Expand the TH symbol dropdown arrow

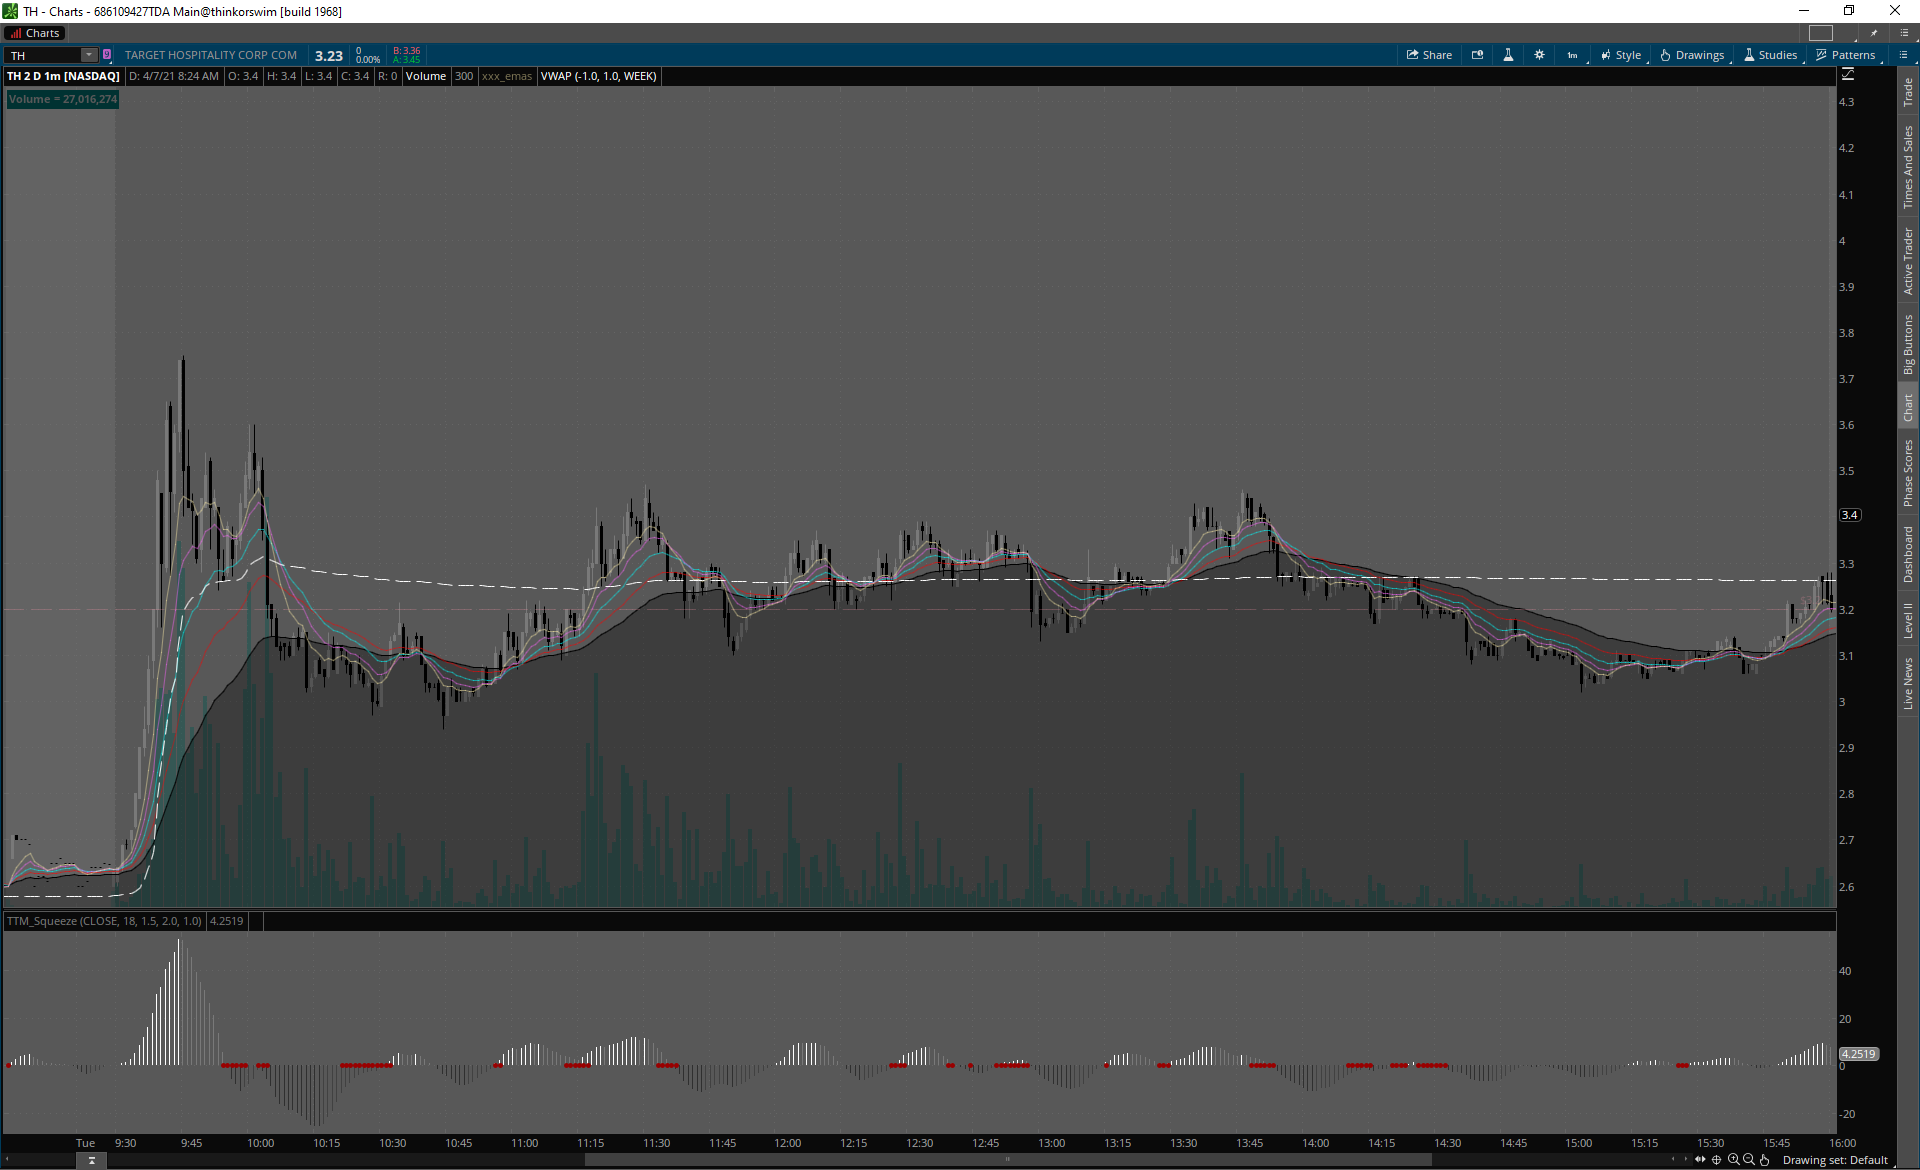pyautogui.click(x=89, y=55)
